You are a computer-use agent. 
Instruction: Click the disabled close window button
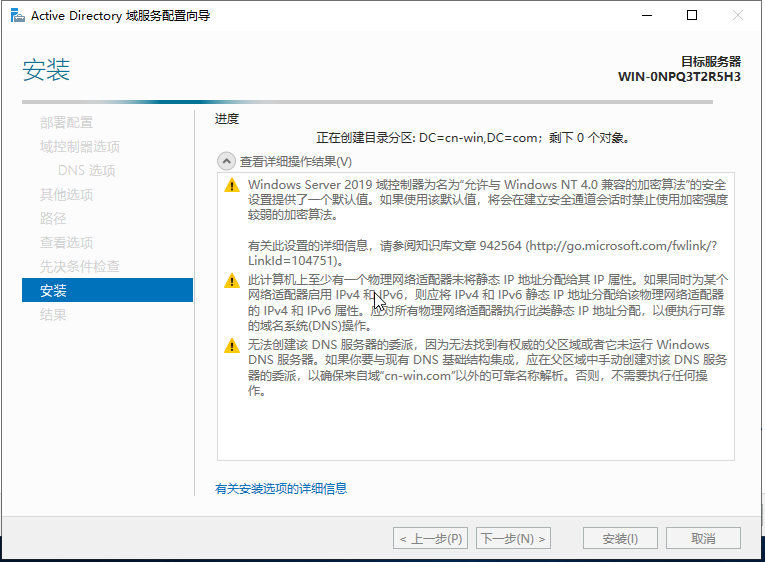point(738,16)
